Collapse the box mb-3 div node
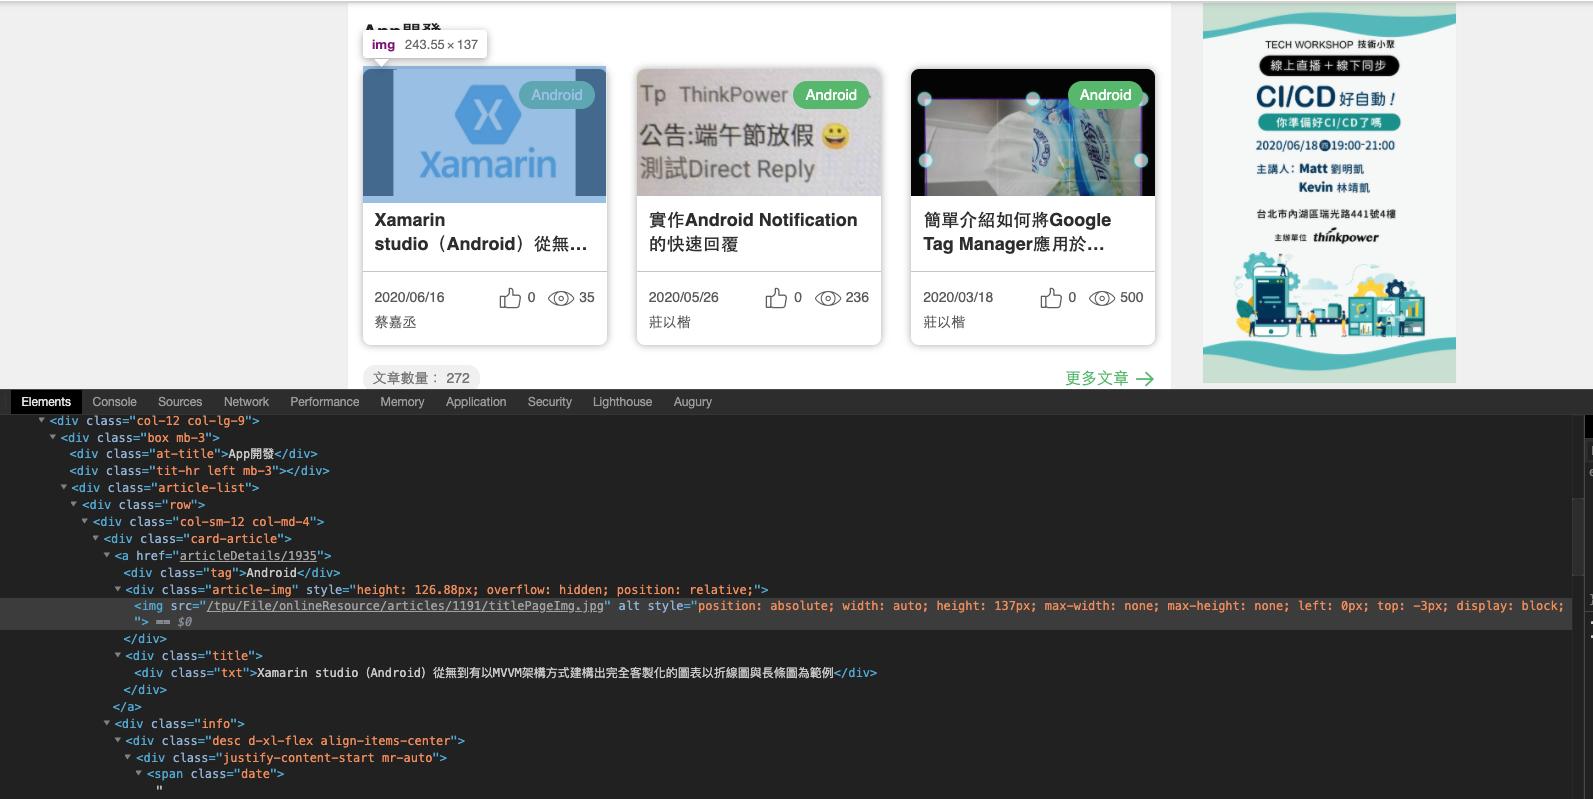The height and width of the screenshot is (799, 1593). [x=53, y=438]
